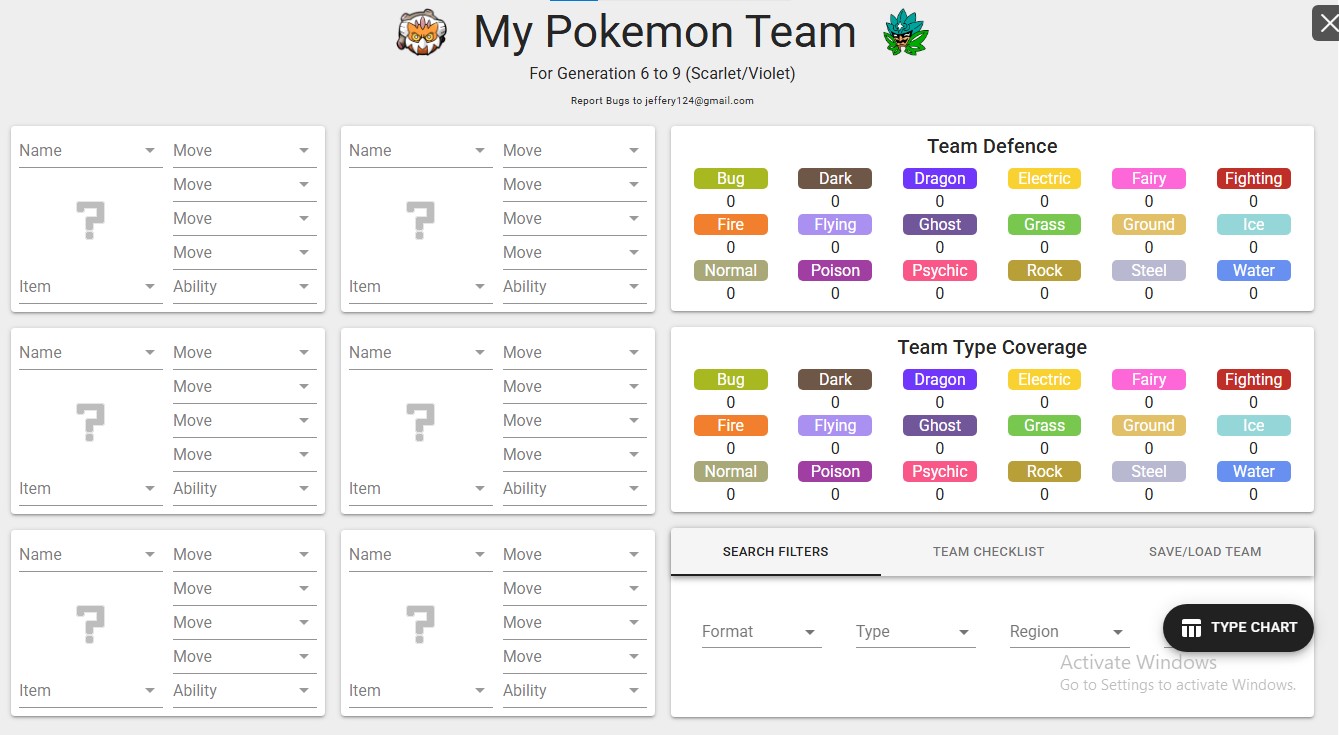
Task: Click the question mark placeholder in top-right card
Action: point(420,219)
